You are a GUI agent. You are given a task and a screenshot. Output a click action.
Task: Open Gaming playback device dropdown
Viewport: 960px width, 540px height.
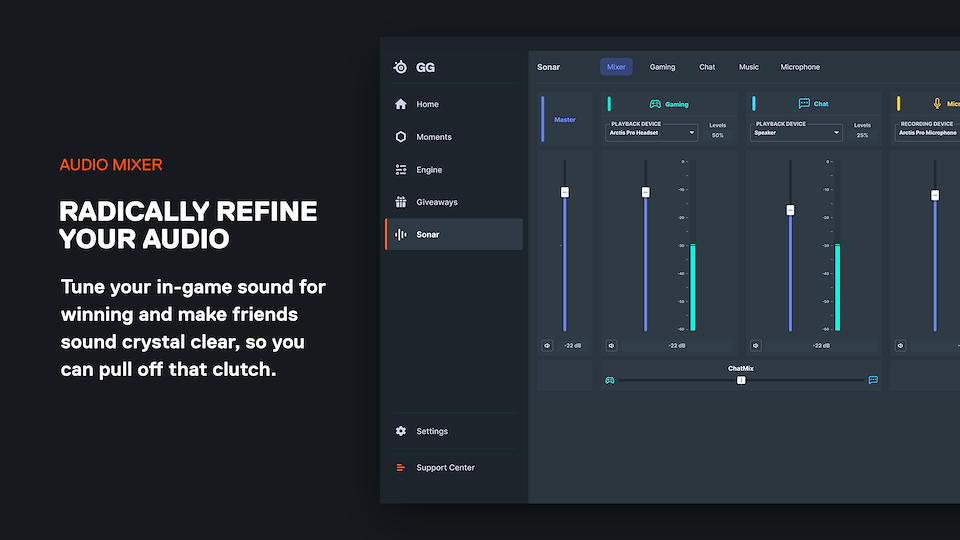coord(651,133)
